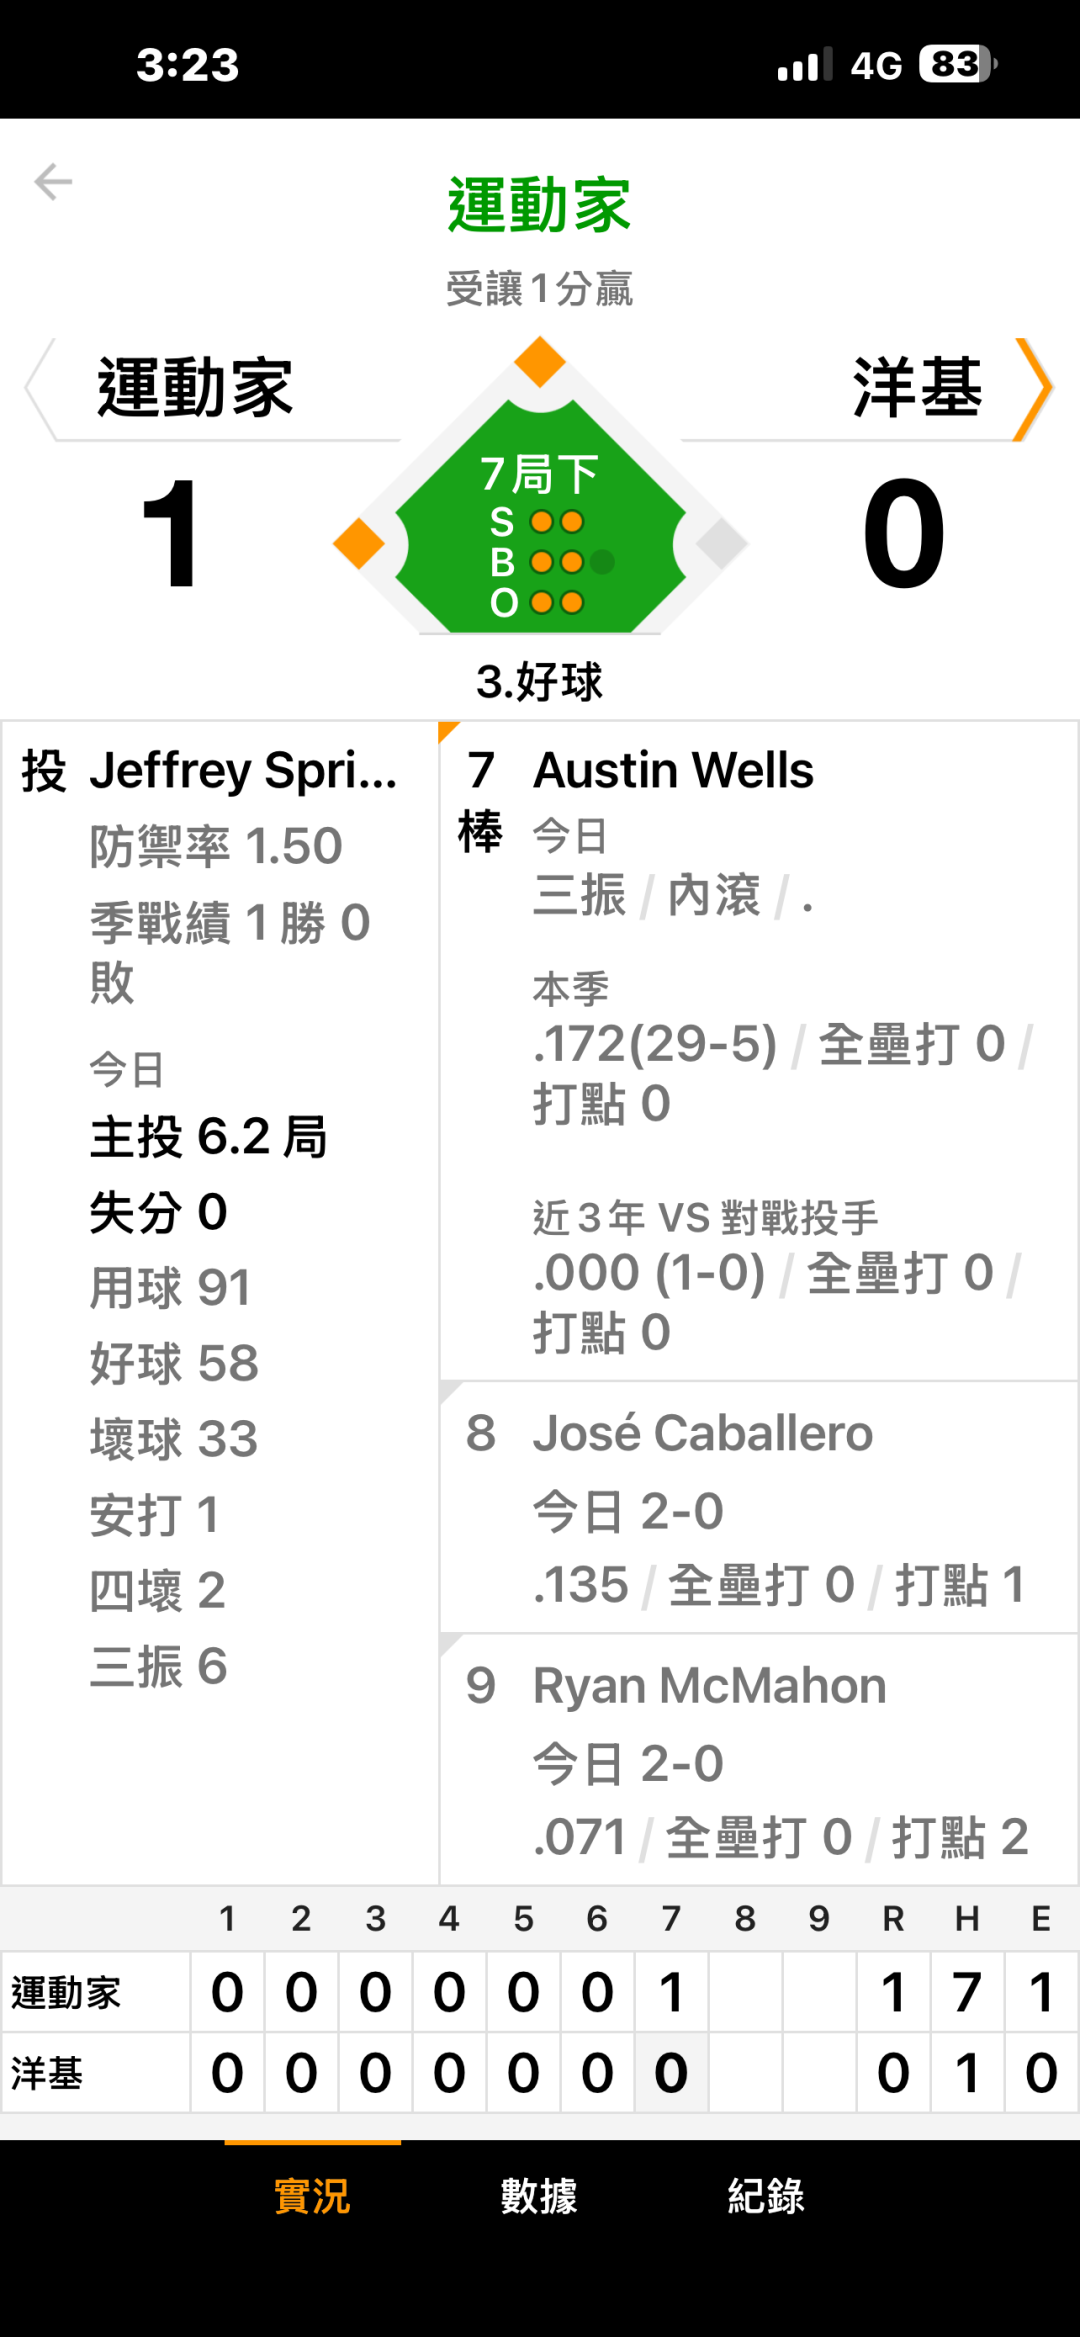Viewport: 1080px width, 2337px height.
Task: Tap the 3.好球 pitch result label
Action: click(x=539, y=682)
